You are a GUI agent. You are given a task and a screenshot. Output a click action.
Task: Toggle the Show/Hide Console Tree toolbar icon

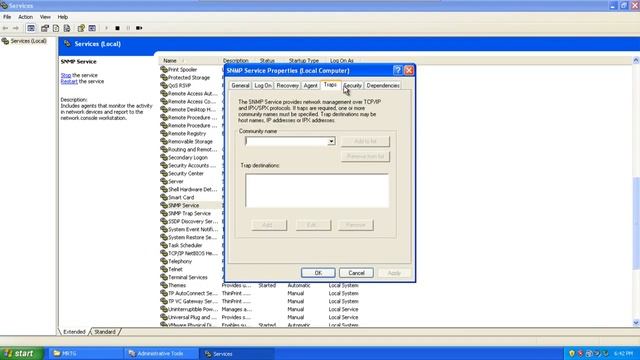31,28
